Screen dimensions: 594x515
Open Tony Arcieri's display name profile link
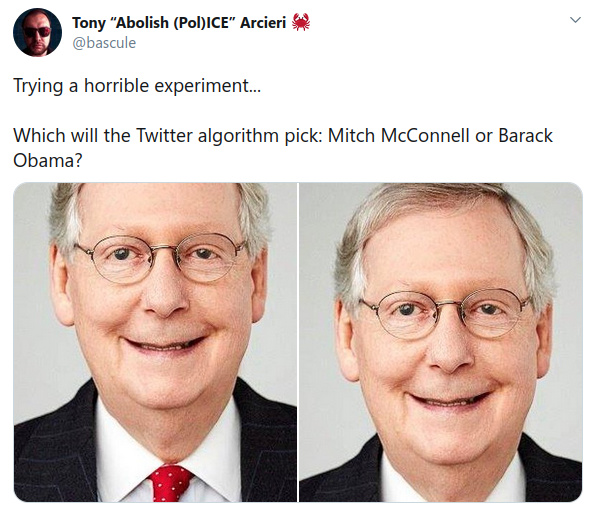click(179, 23)
